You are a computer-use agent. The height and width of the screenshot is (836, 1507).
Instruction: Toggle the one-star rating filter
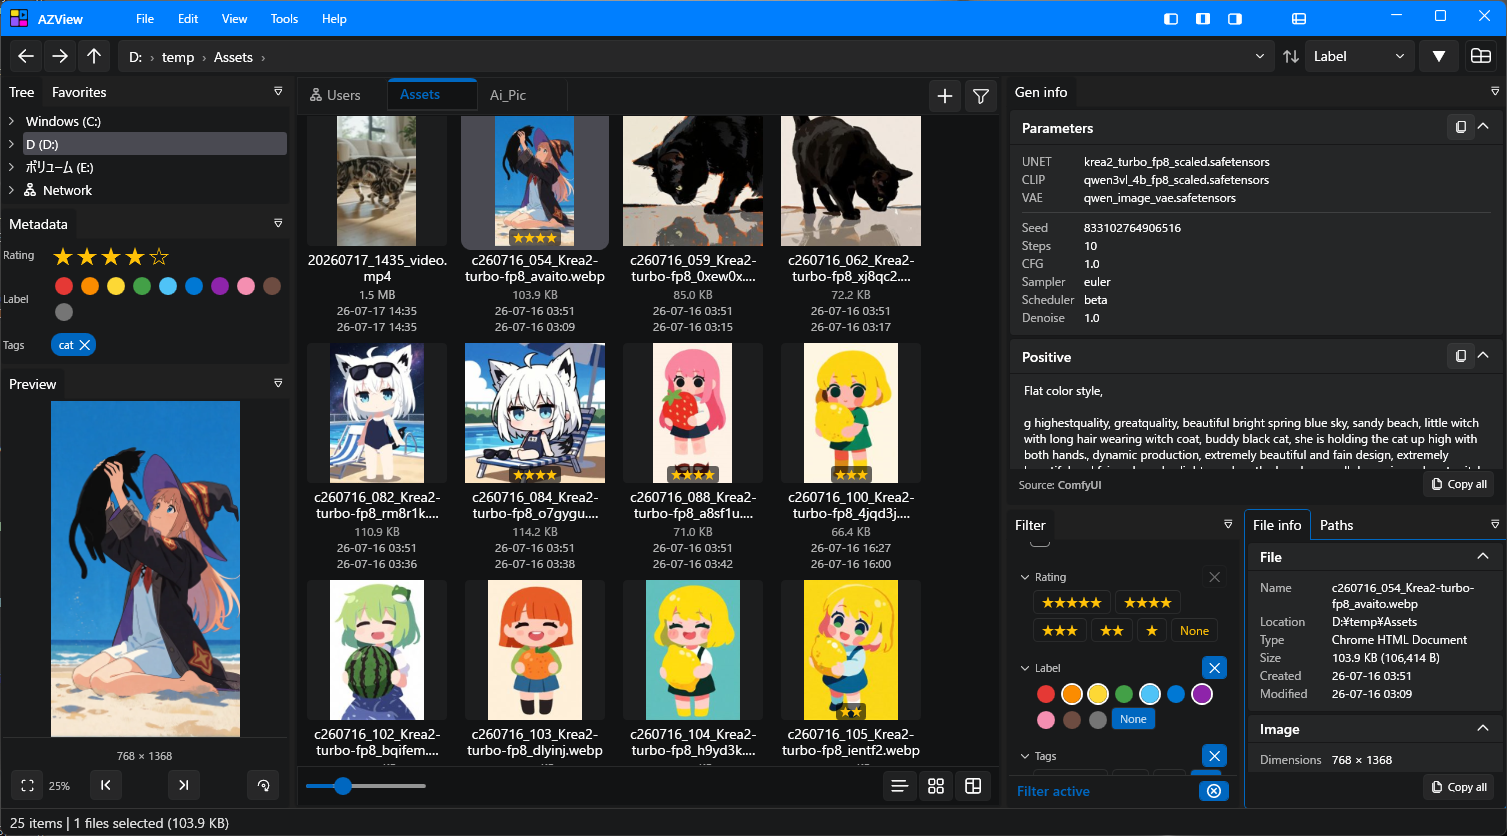click(1152, 630)
